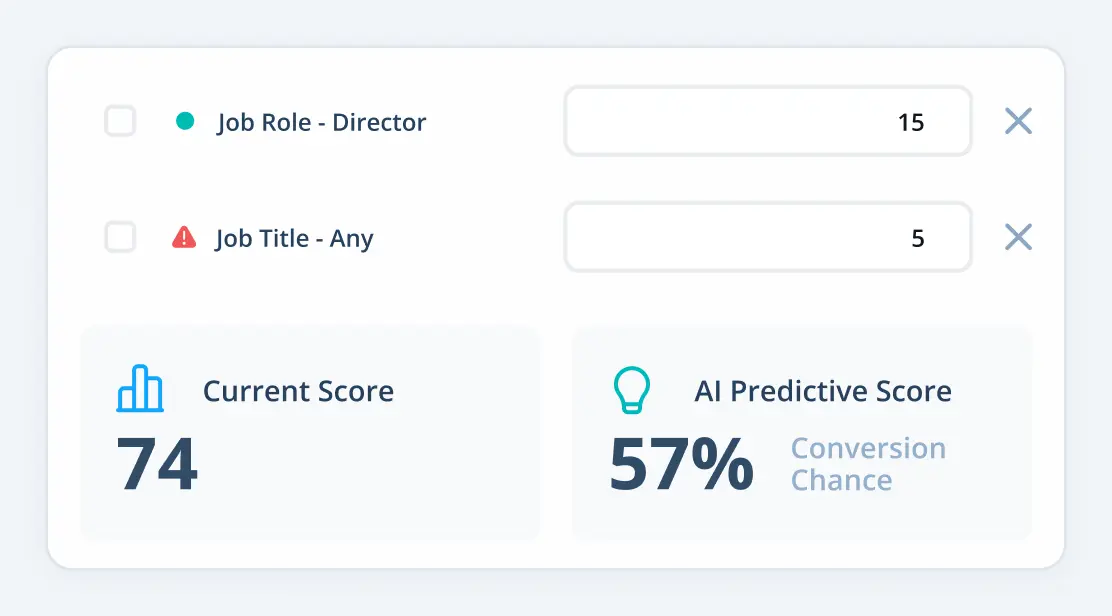This screenshot has height=616, width=1112.
Task: Click the X to remove Job Title - Any
Action: [x=1018, y=237]
